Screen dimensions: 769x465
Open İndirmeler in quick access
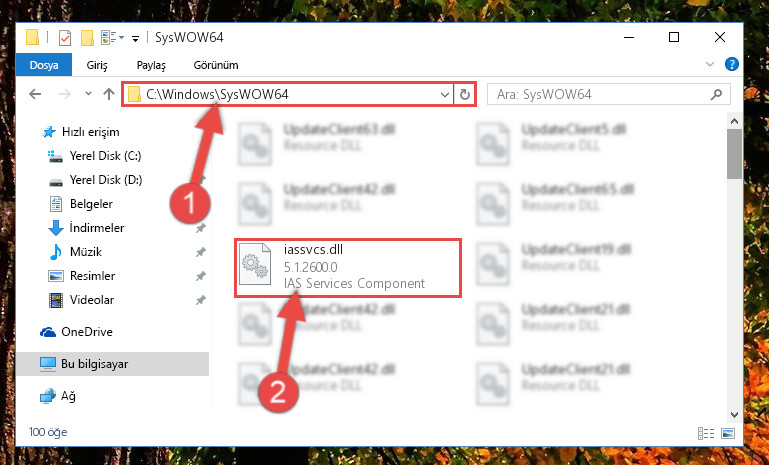[x=97, y=228]
